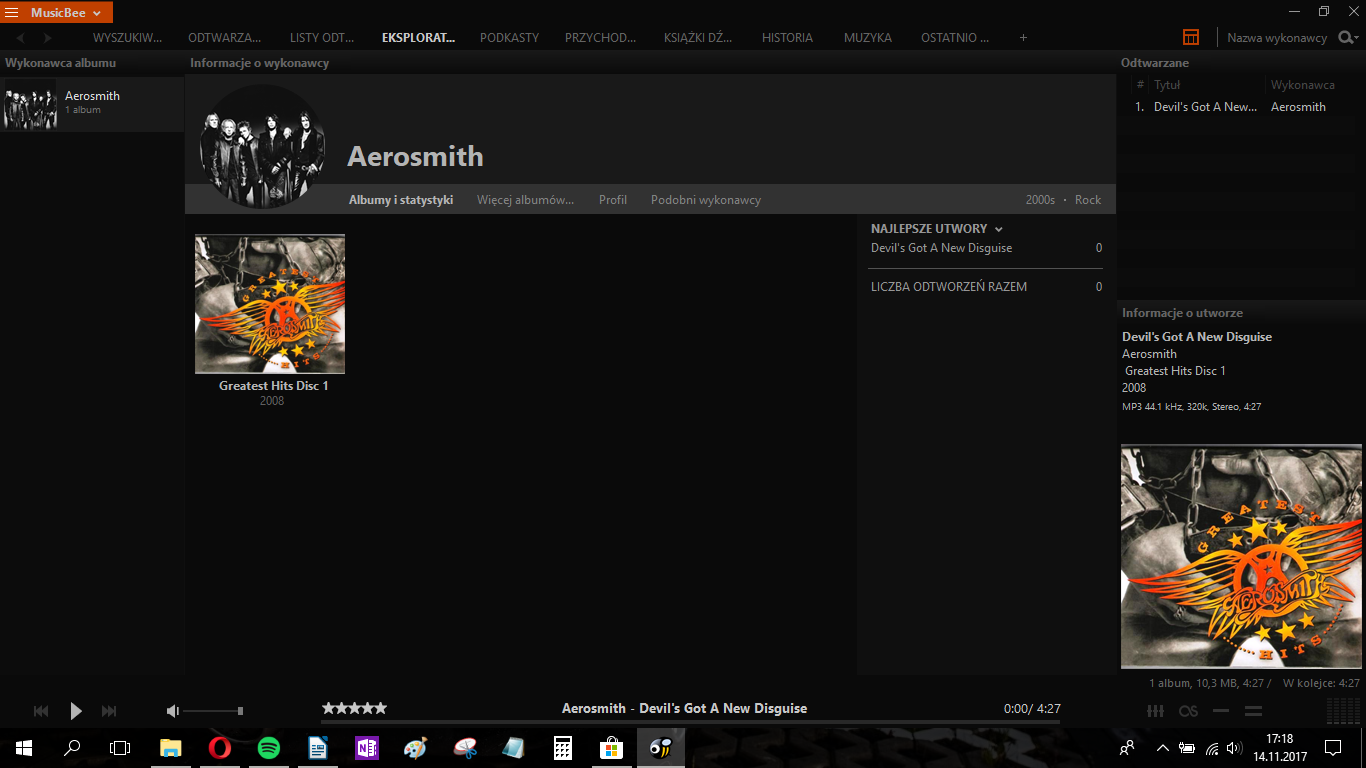Open the MusicBee main menu dropdown
The height and width of the screenshot is (768, 1366).
click(x=57, y=12)
